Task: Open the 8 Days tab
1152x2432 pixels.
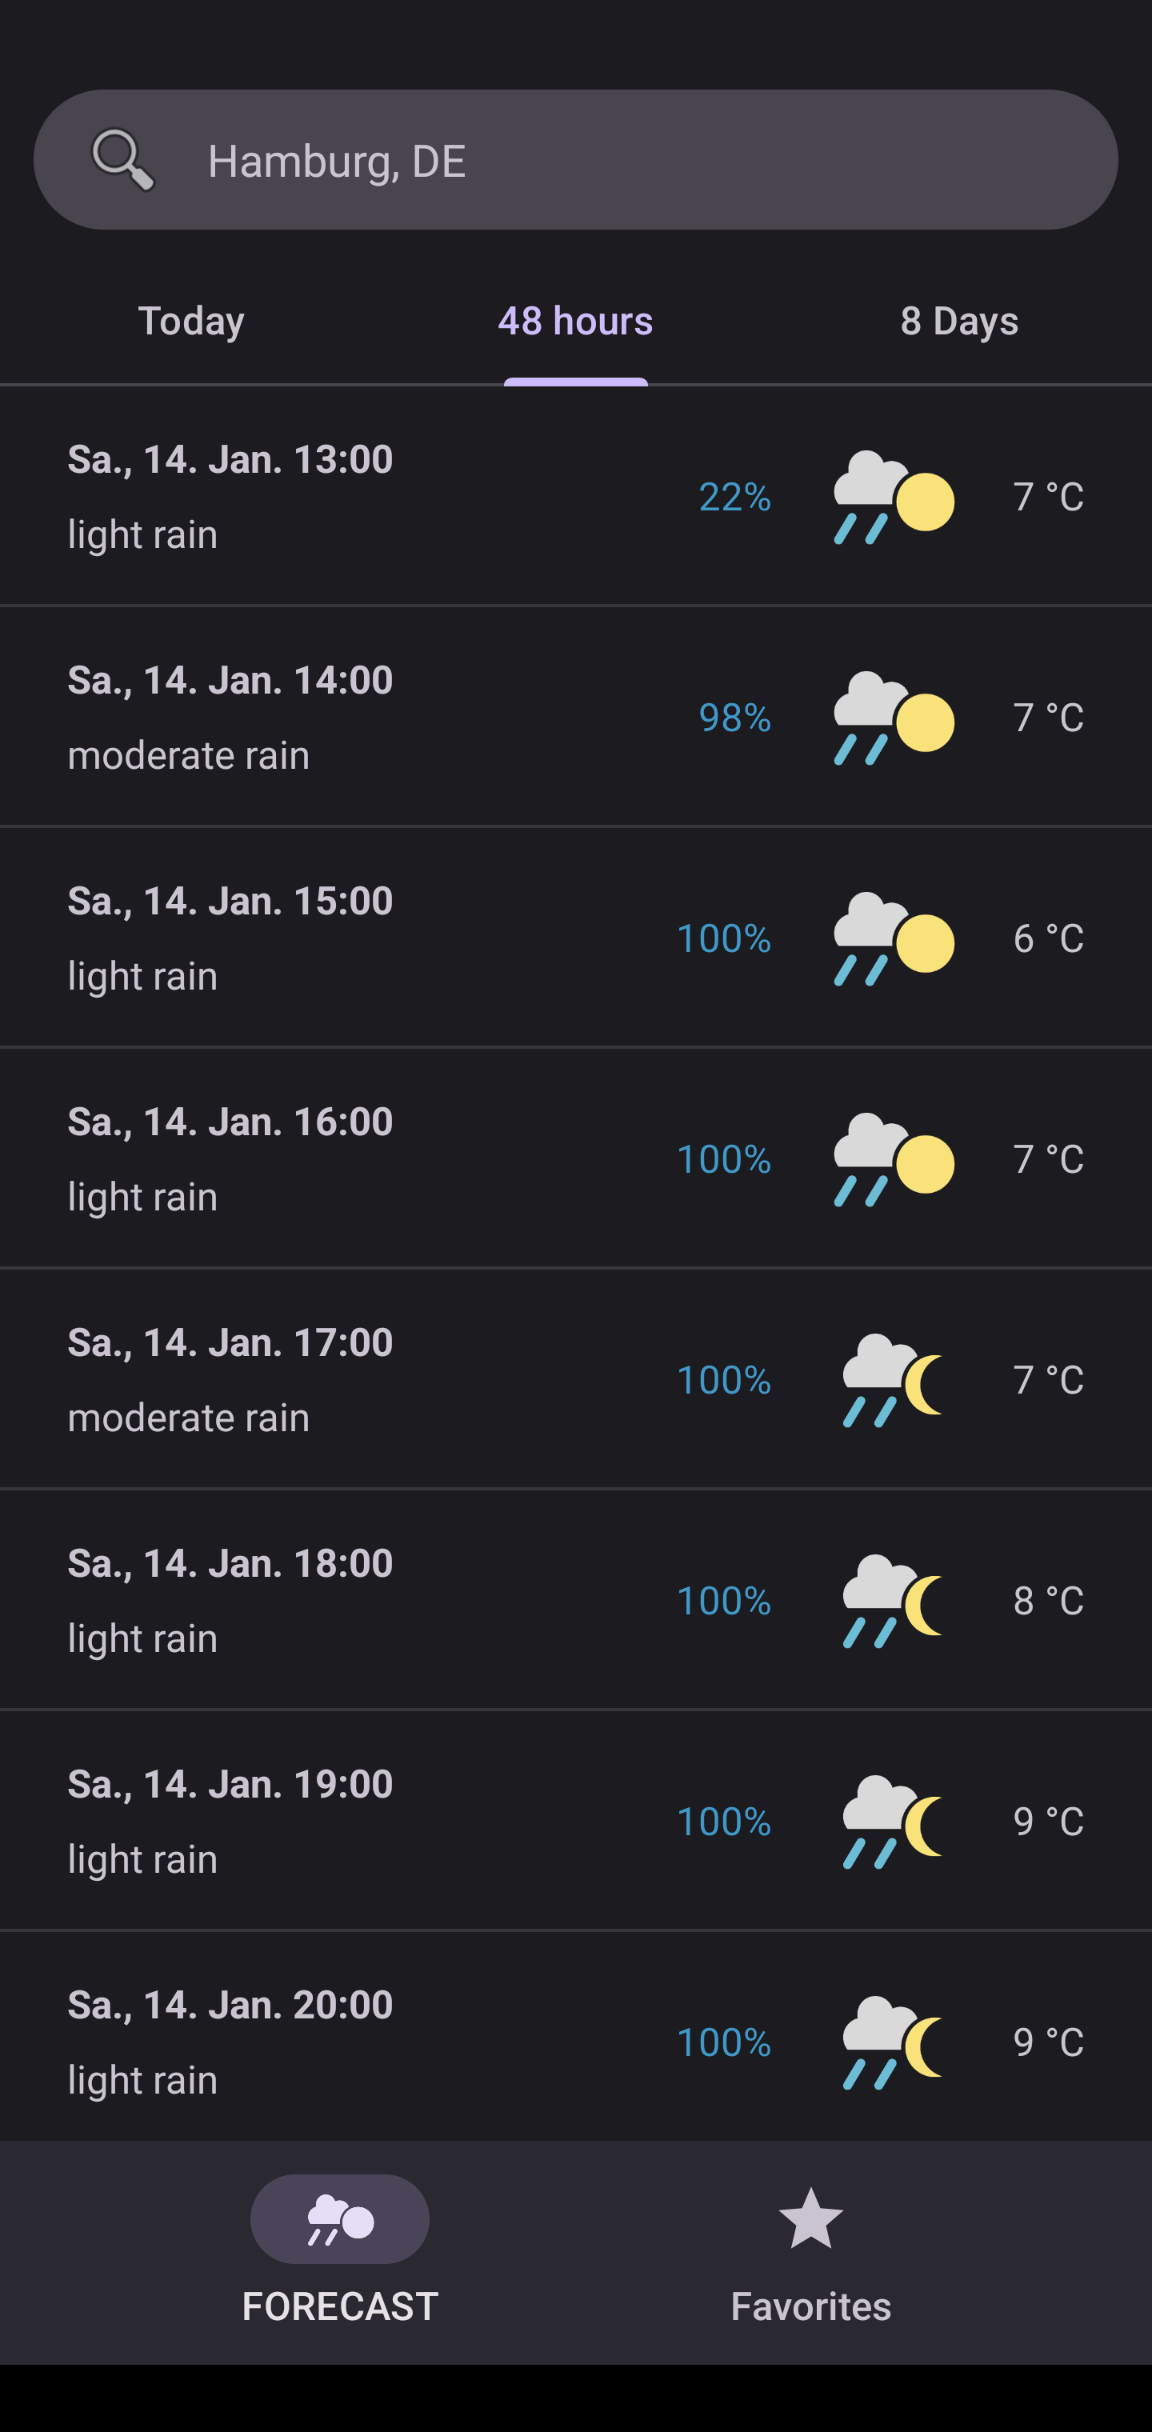Action: tap(958, 322)
